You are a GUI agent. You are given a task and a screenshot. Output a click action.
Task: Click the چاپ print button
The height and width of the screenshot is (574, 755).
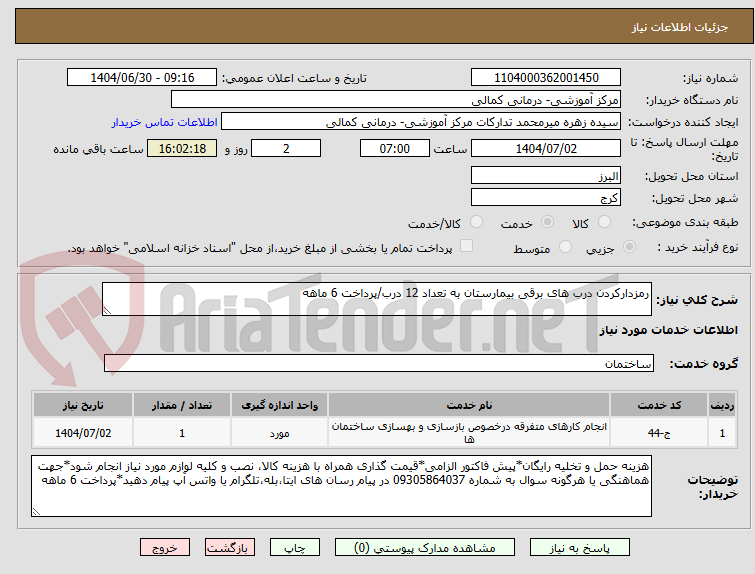coord(295,548)
